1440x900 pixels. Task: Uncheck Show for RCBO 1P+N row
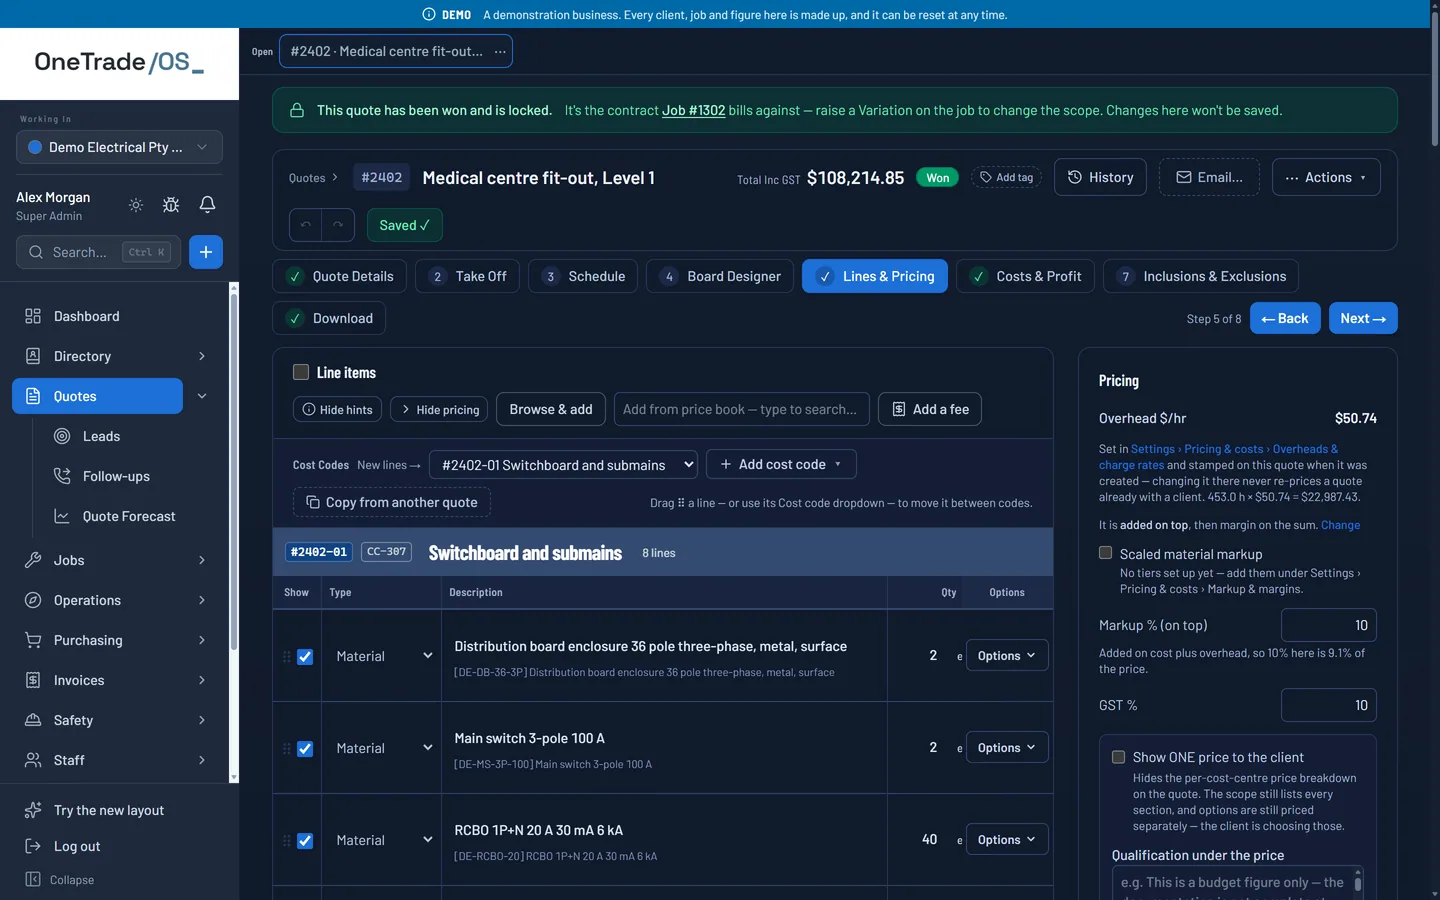(305, 841)
